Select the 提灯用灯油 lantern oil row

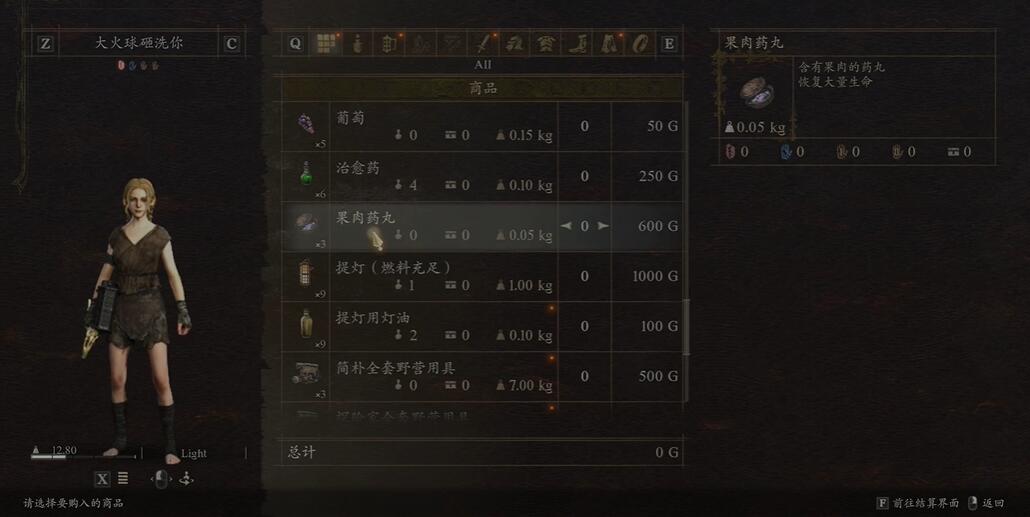(x=483, y=326)
